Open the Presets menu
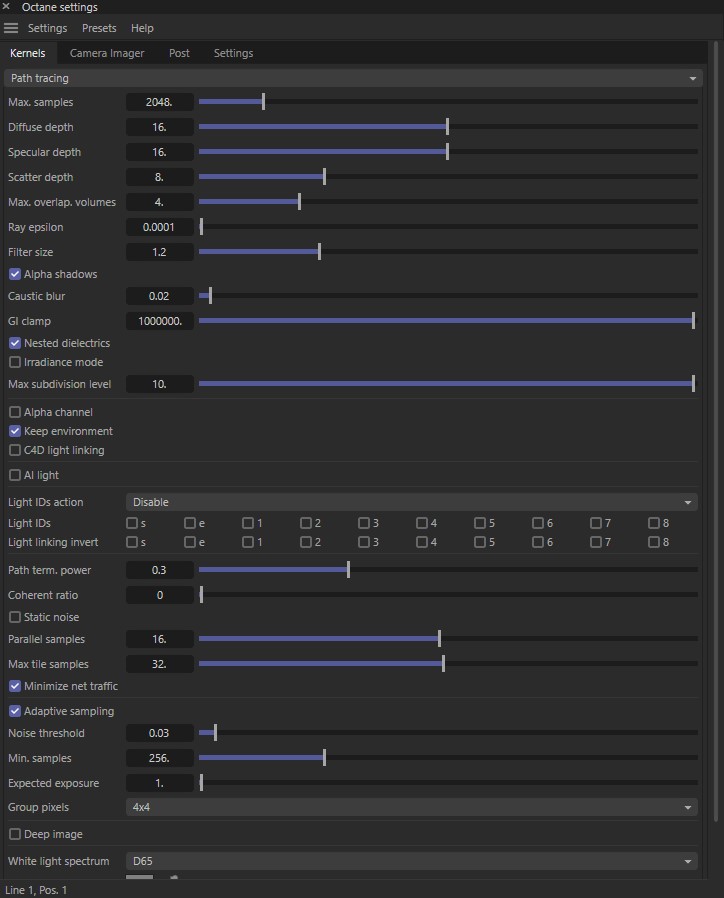 (x=99, y=28)
